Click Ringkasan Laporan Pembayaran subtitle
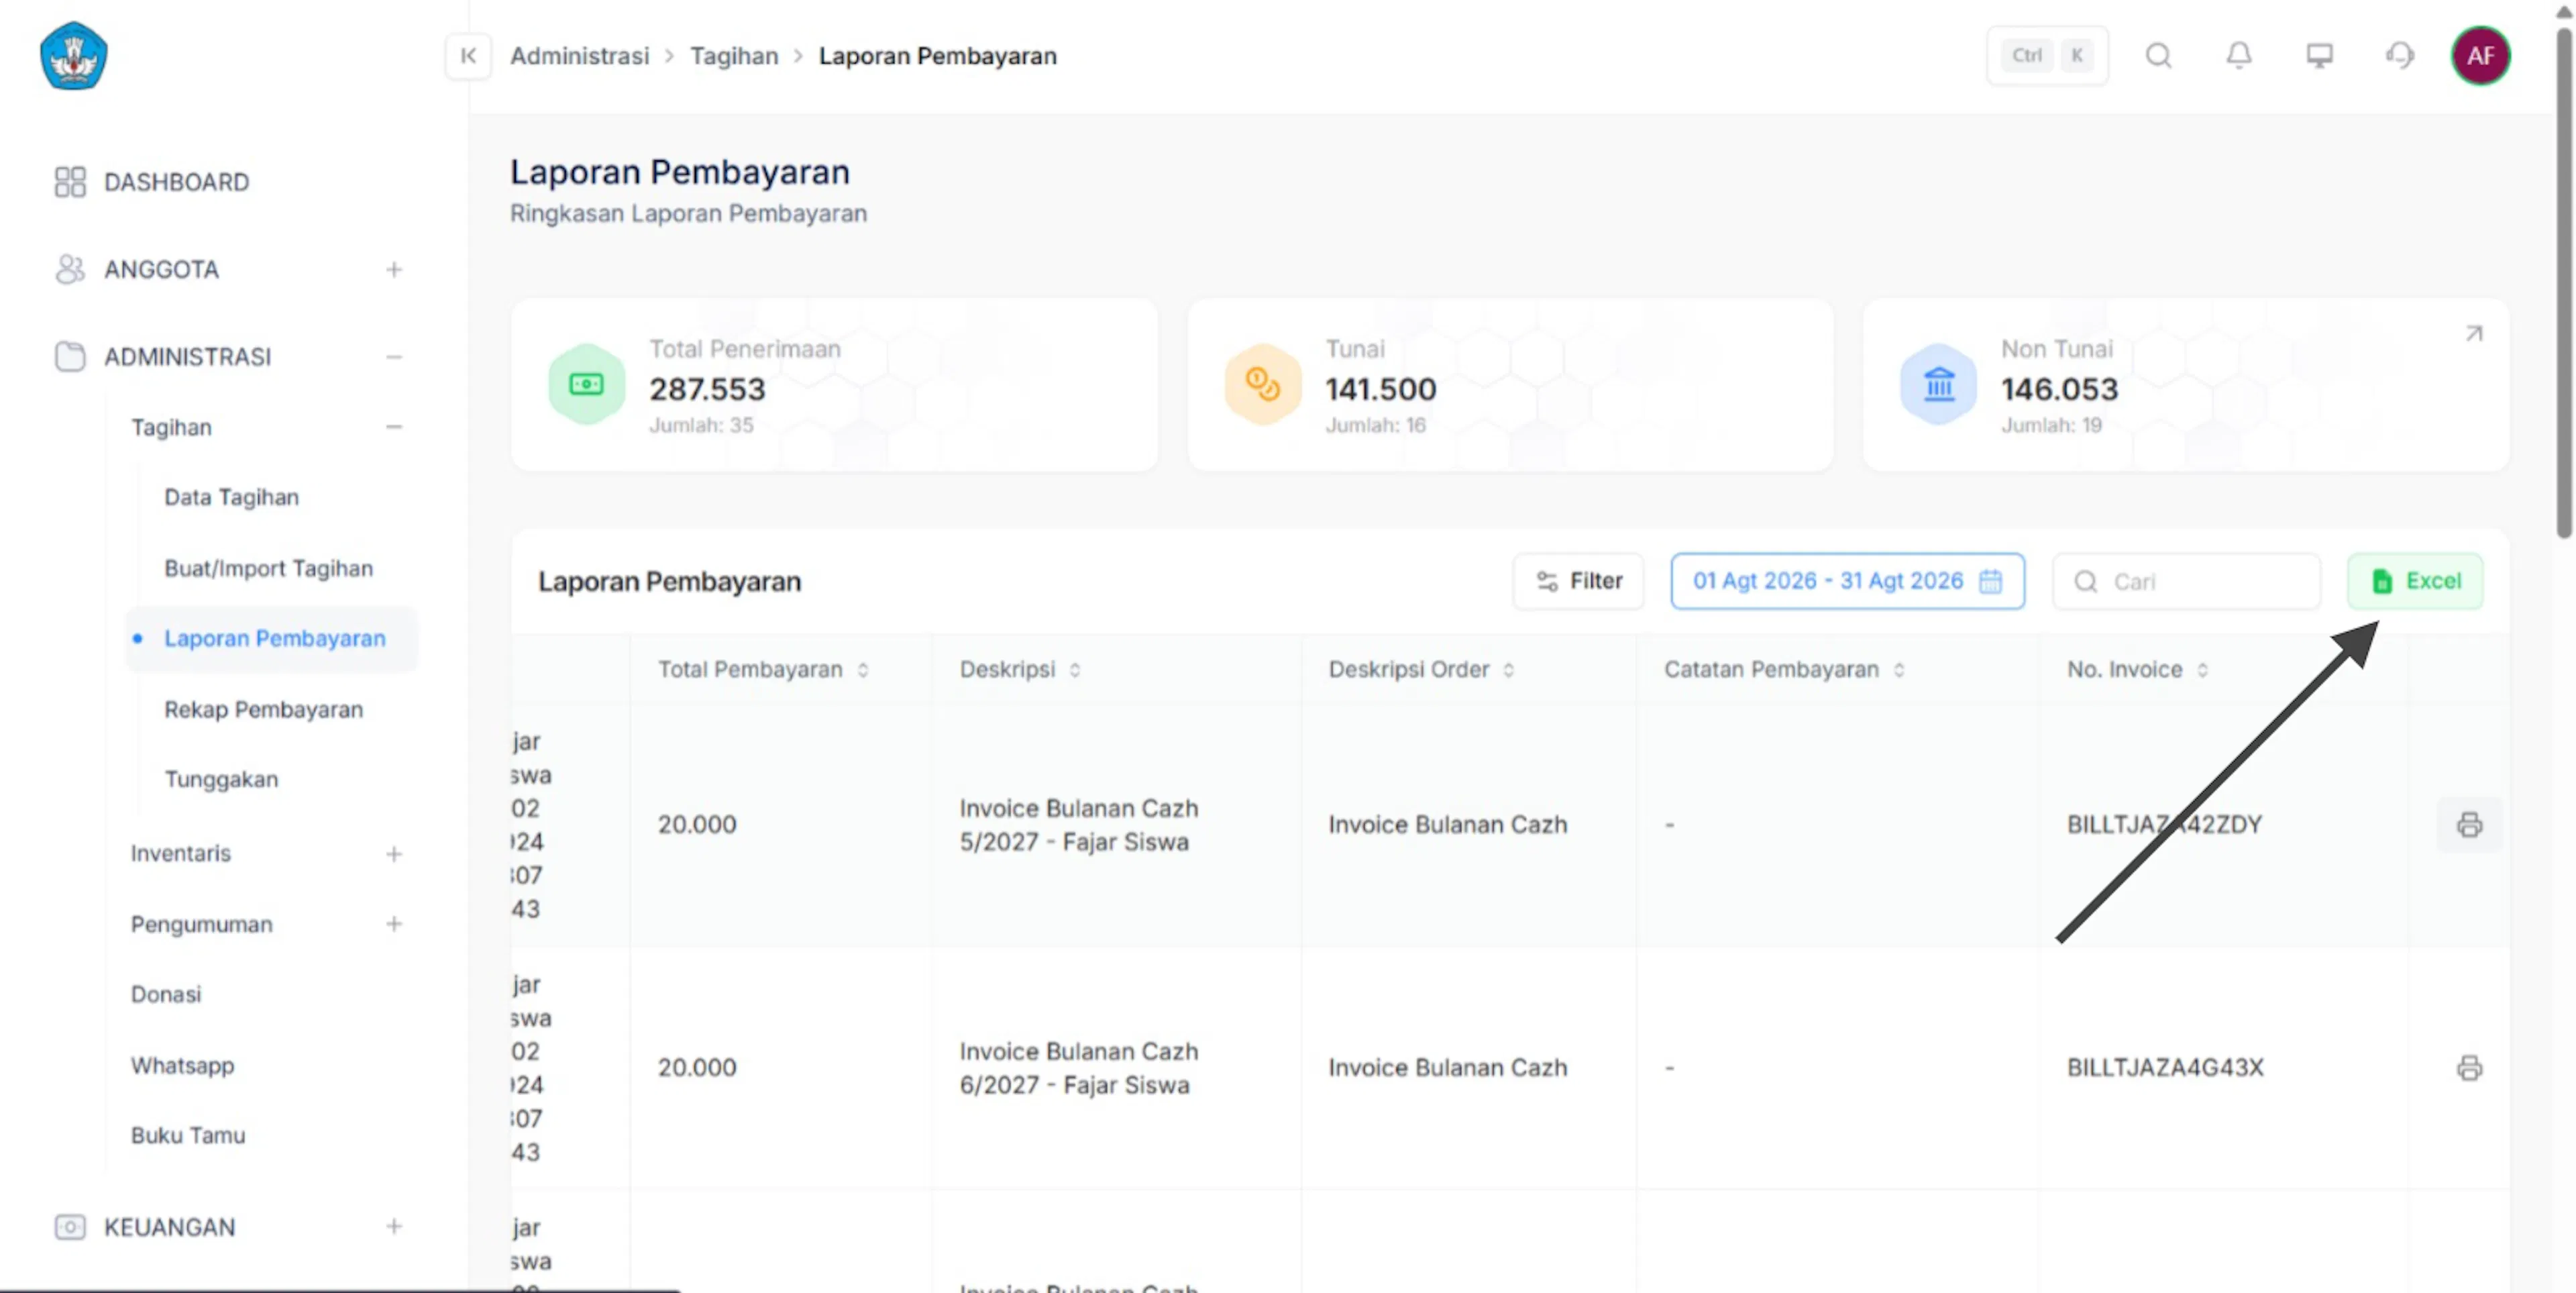2576x1293 pixels. coord(688,214)
